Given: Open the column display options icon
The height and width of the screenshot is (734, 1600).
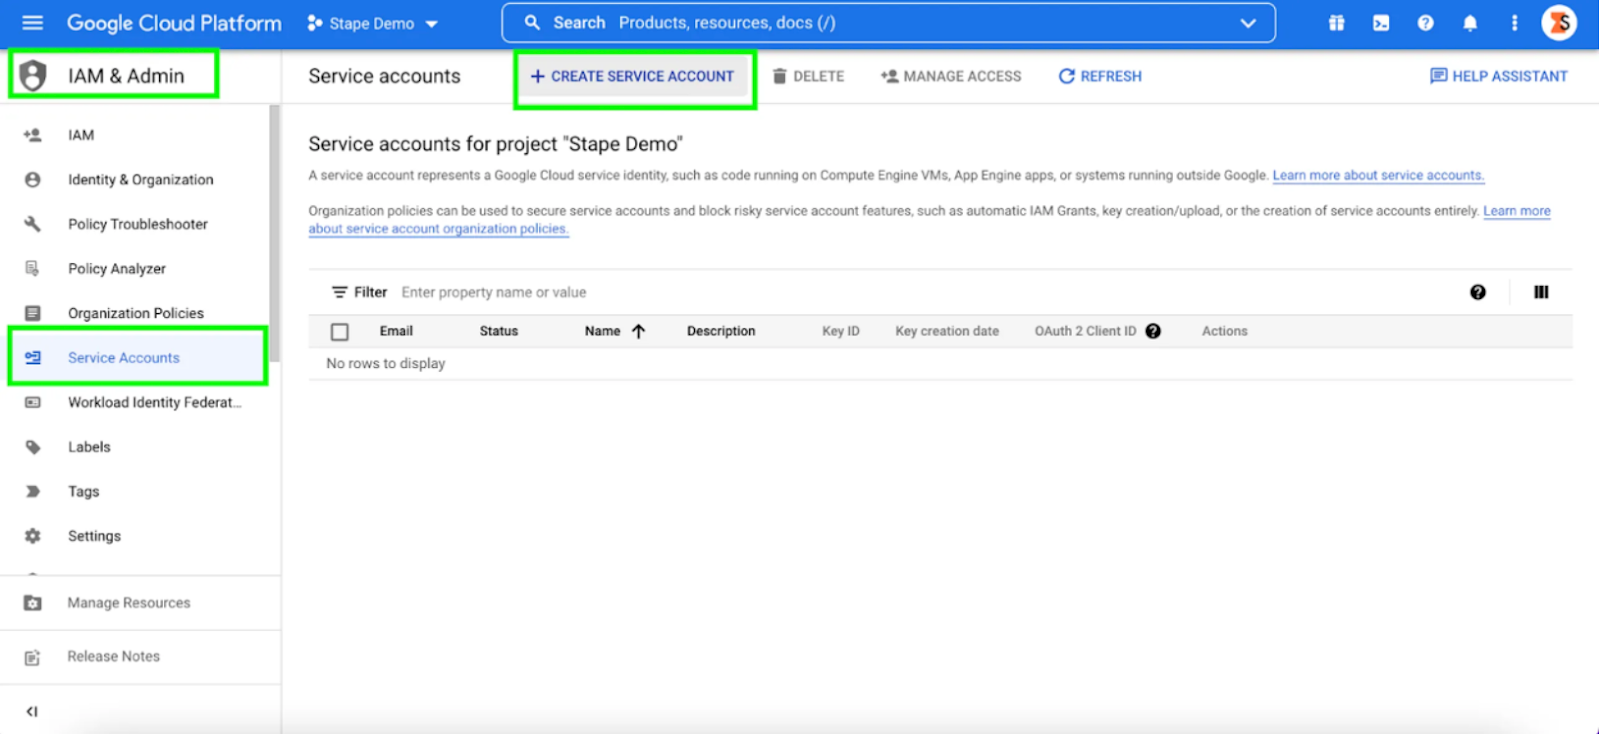Looking at the screenshot, I should pyautogui.click(x=1541, y=292).
